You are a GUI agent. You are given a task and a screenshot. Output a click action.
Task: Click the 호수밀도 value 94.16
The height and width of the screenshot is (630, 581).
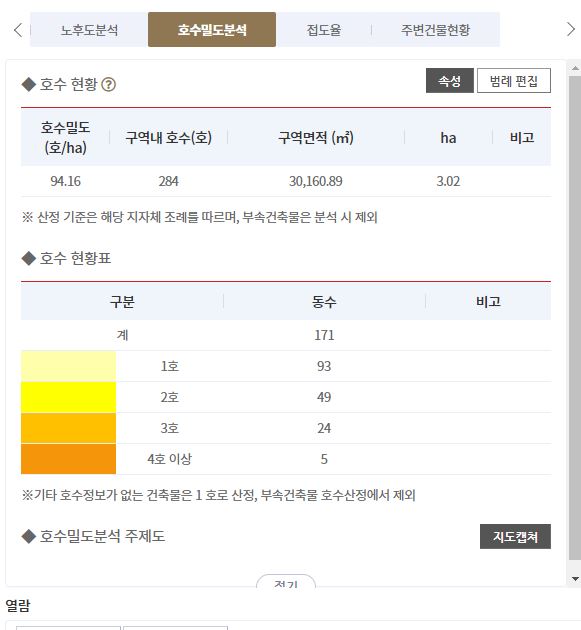pyautogui.click(x=65, y=181)
